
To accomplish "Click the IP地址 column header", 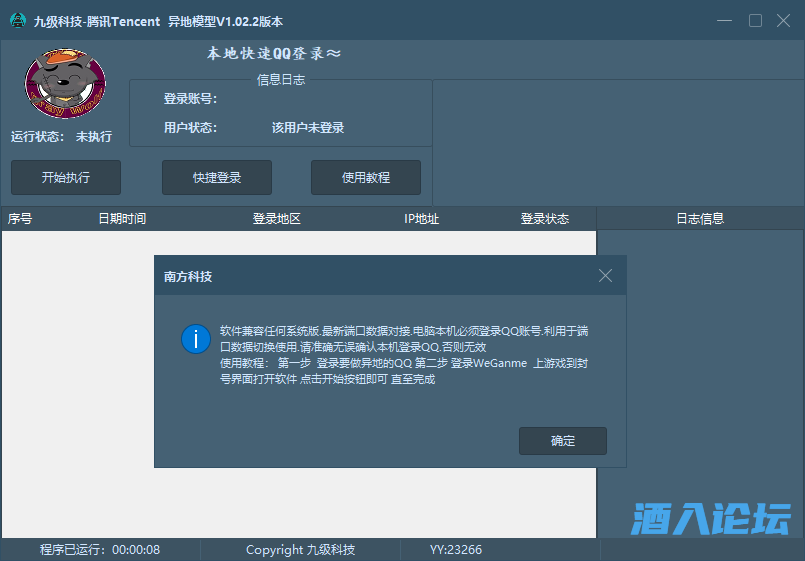I will pyautogui.click(x=421, y=219).
